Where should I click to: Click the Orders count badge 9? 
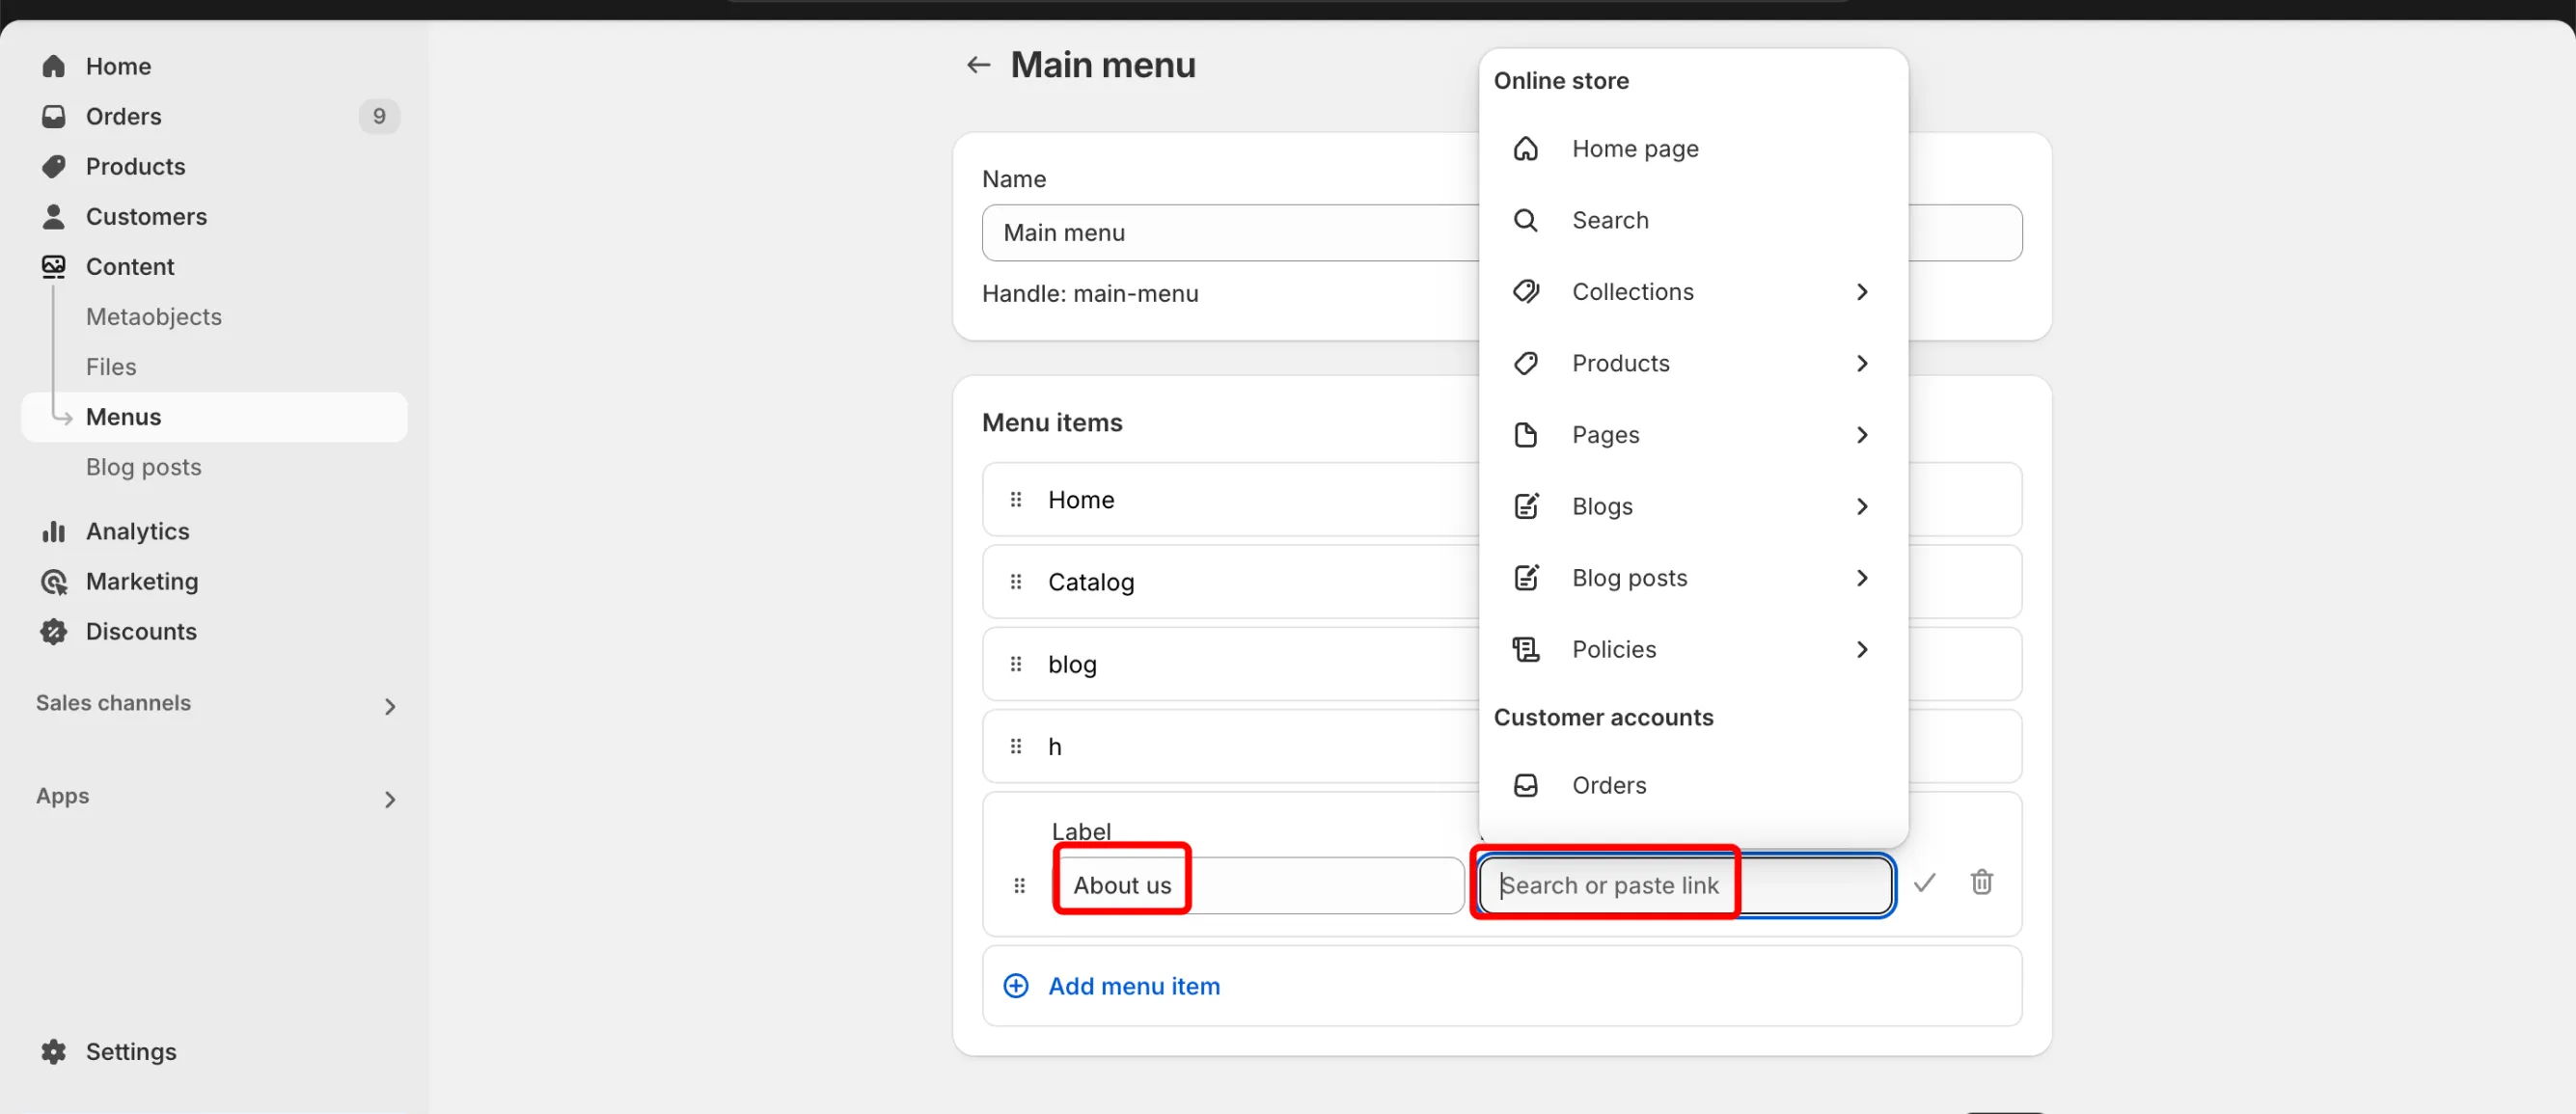[x=379, y=116]
